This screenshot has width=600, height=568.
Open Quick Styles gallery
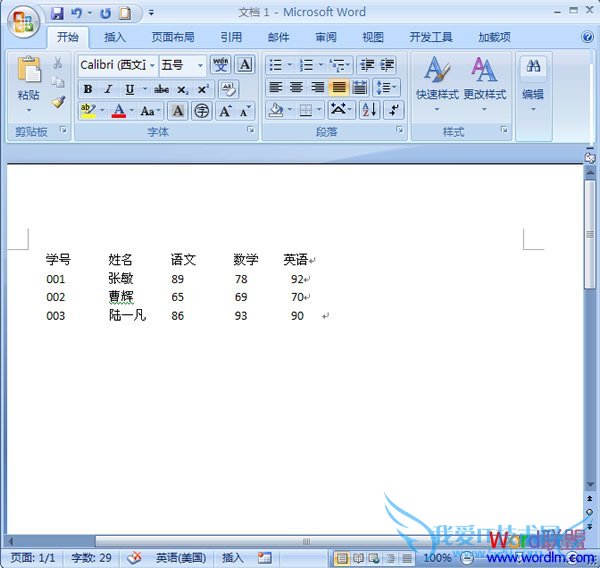[437, 84]
